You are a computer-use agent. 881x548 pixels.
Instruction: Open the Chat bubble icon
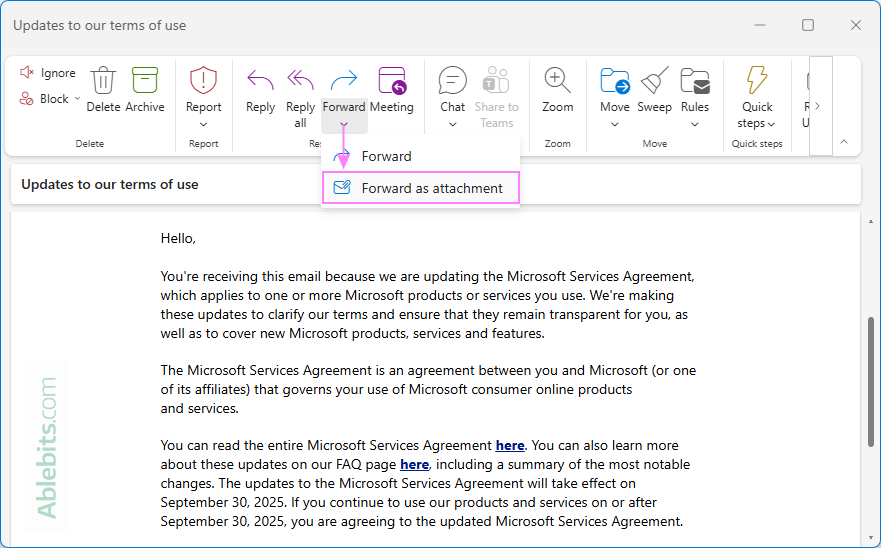452,80
